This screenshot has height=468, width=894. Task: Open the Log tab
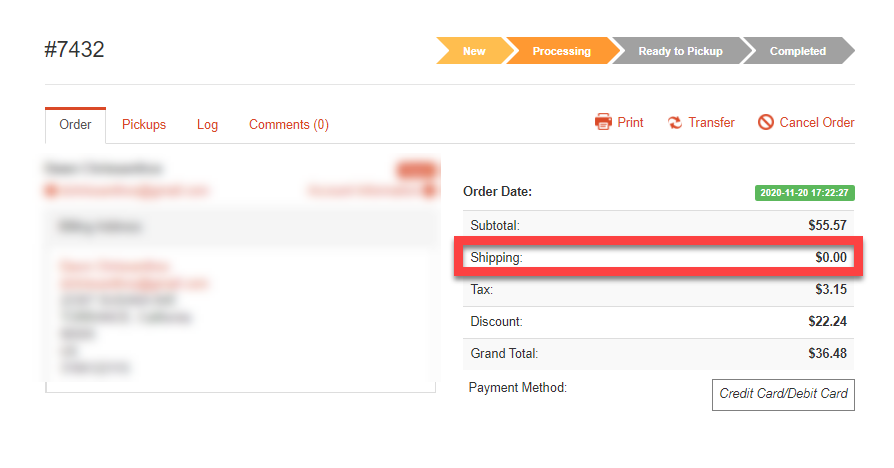pos(208,125)
